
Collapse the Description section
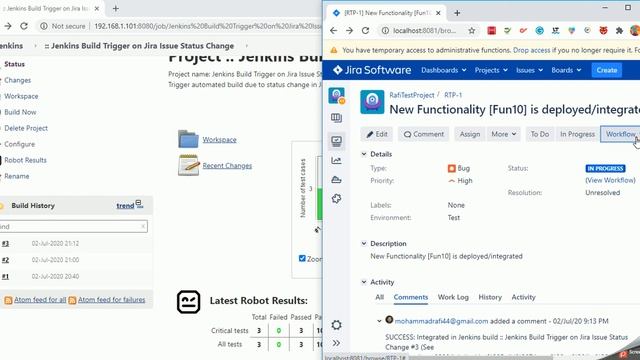[x=364, y=243]
